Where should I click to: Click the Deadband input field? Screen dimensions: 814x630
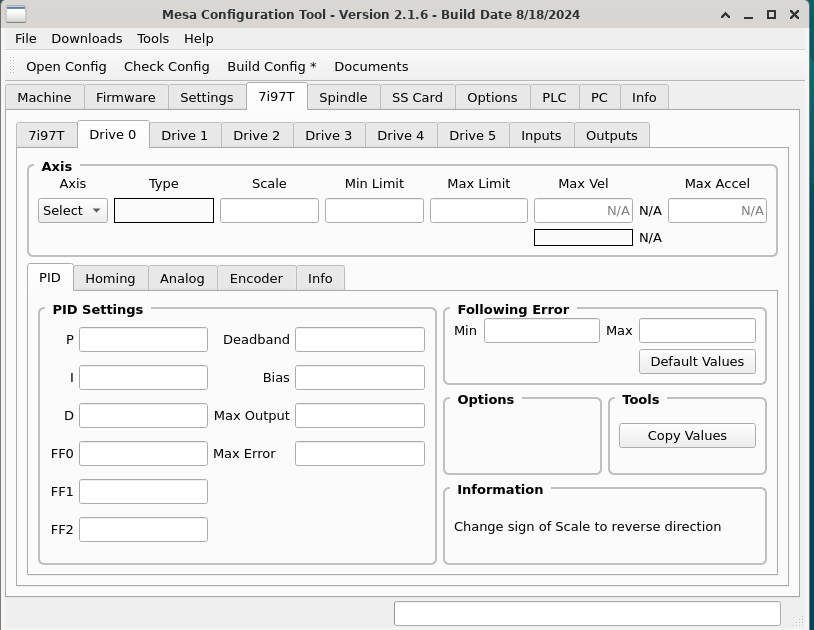tap(360, 339)
